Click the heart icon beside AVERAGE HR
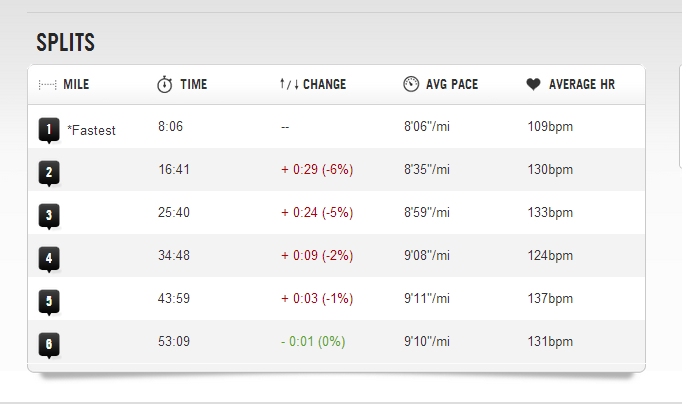Viewport: 682px width, 404px height. point(533,84)
